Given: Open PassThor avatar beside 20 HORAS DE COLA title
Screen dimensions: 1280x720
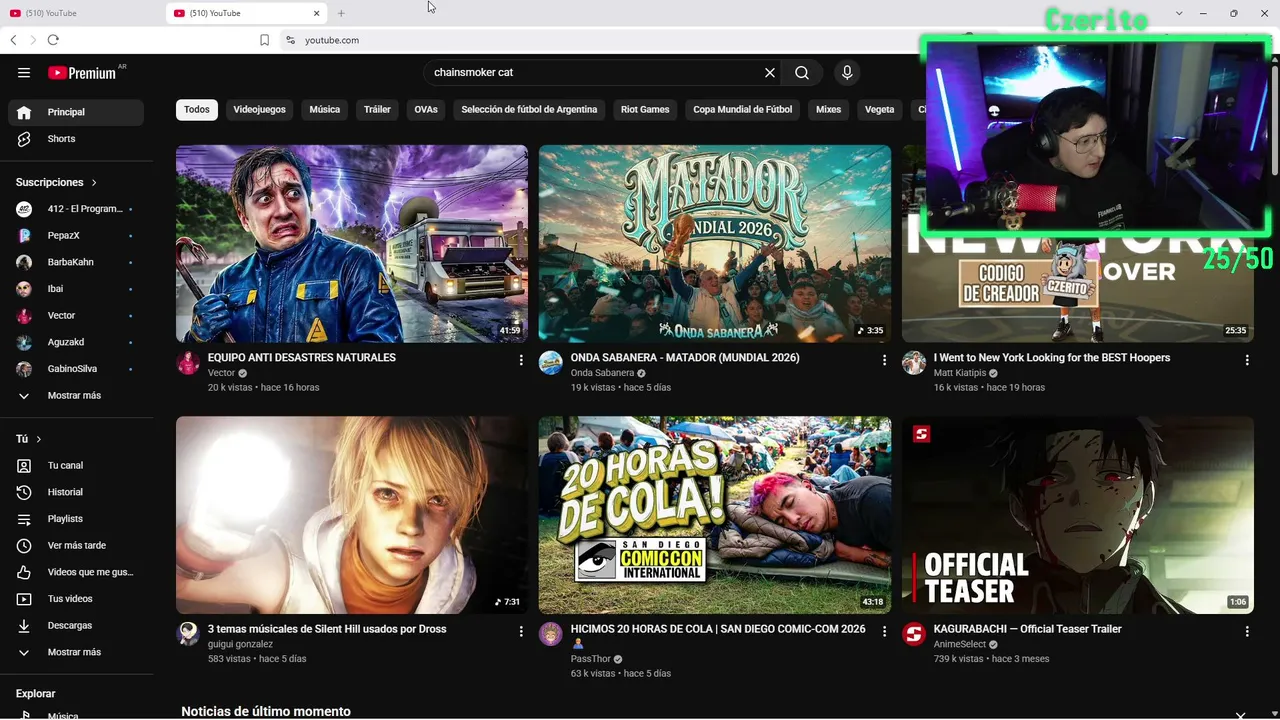Looking at the screenshot, I should (x=551, y=634).
